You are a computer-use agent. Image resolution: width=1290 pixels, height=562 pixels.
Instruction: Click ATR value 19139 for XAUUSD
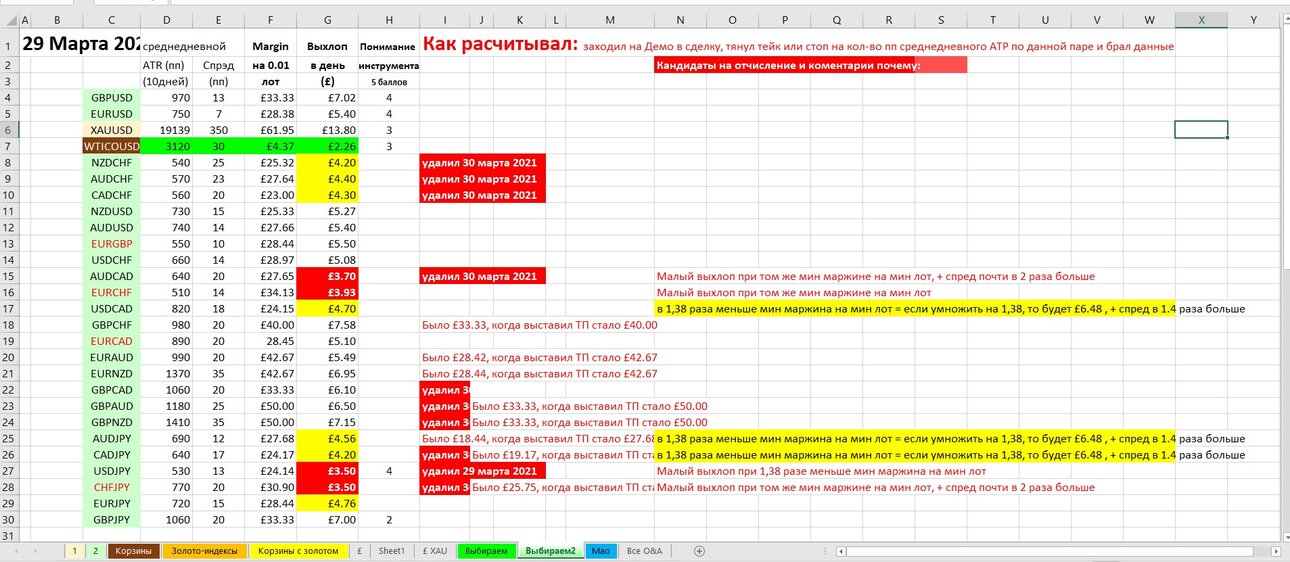pyautogui.click(x=166, y=130)
